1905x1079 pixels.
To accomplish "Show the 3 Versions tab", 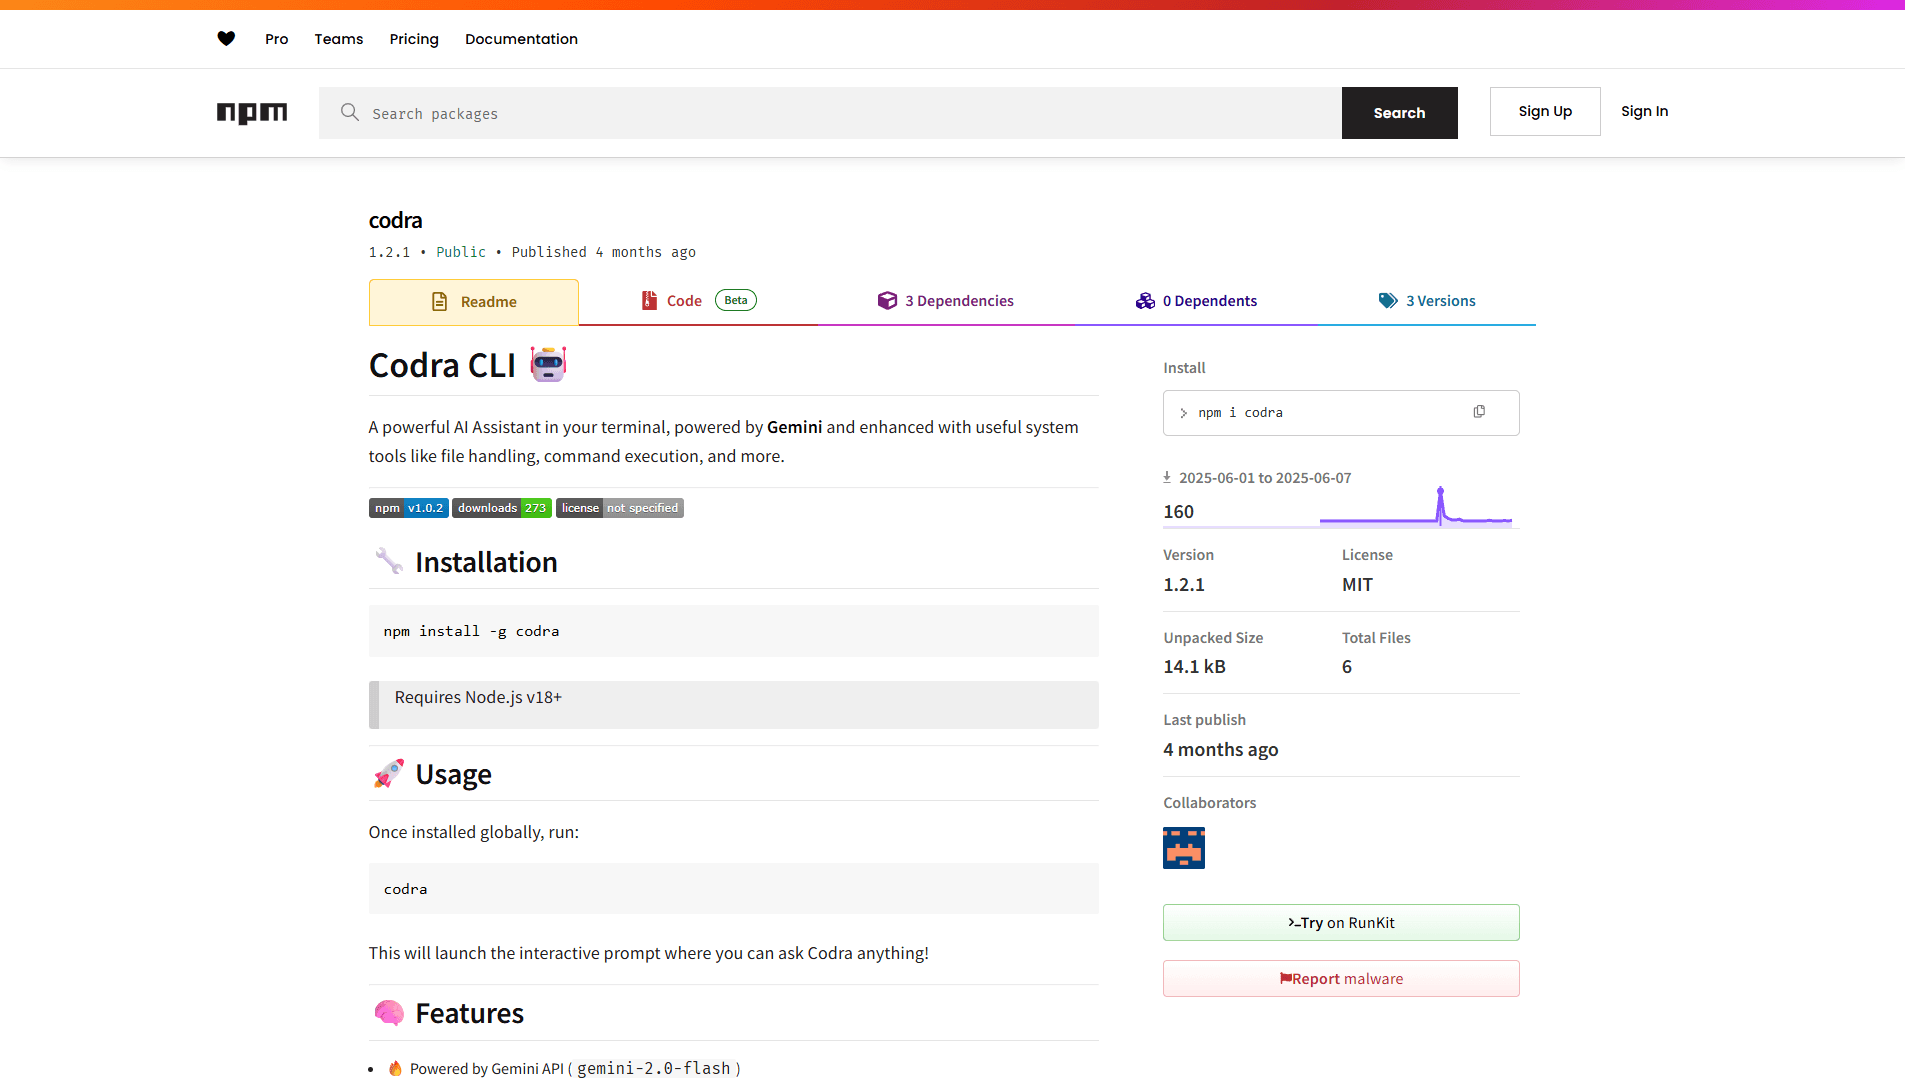I will [x=1427, y=301].
